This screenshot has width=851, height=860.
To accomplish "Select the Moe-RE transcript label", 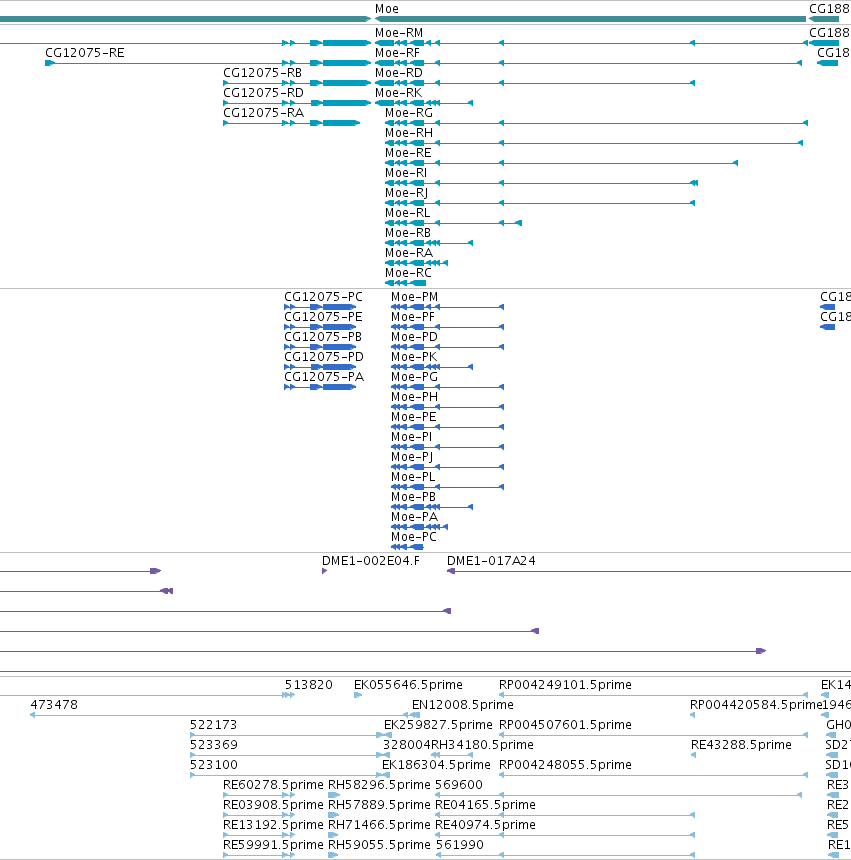I will tap(408, 153).
